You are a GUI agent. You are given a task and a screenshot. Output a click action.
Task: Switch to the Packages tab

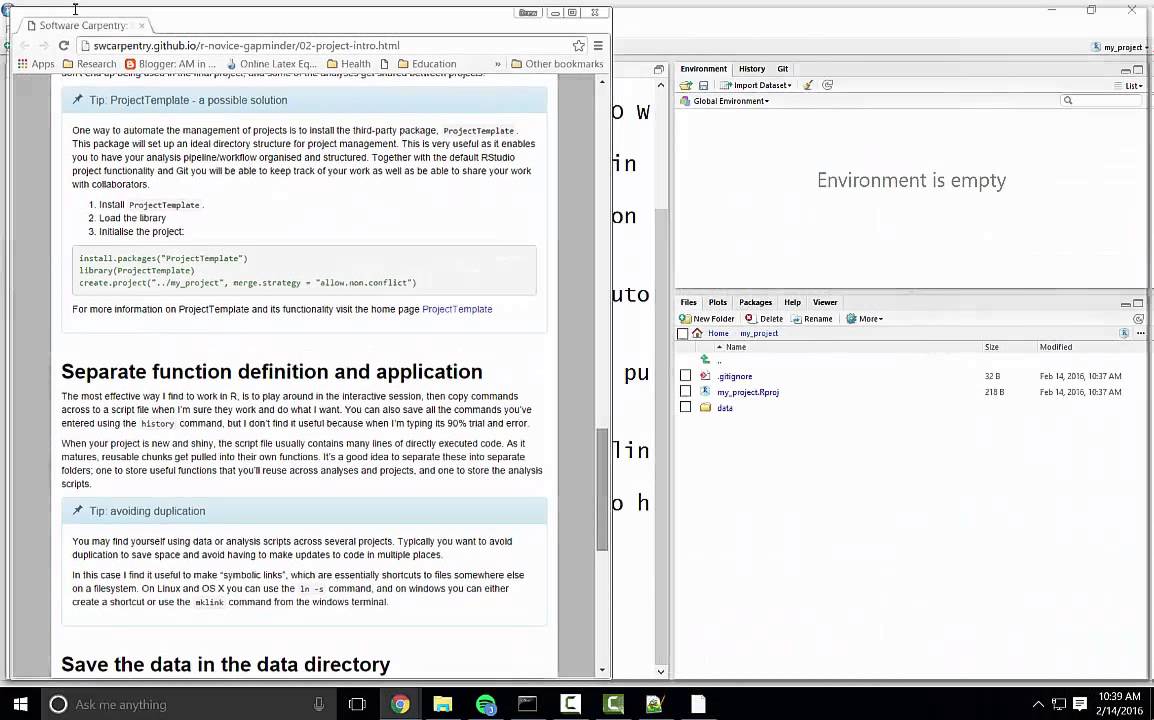coord(755,302)
